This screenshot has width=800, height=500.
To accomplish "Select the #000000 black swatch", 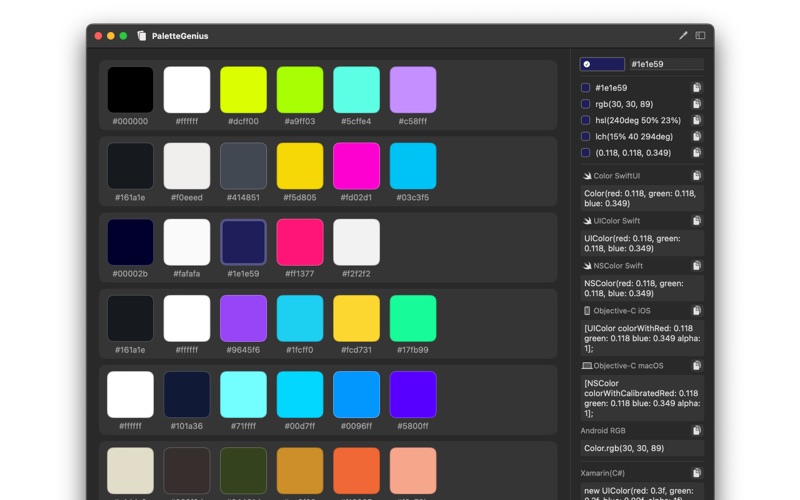I will point(130,89).
